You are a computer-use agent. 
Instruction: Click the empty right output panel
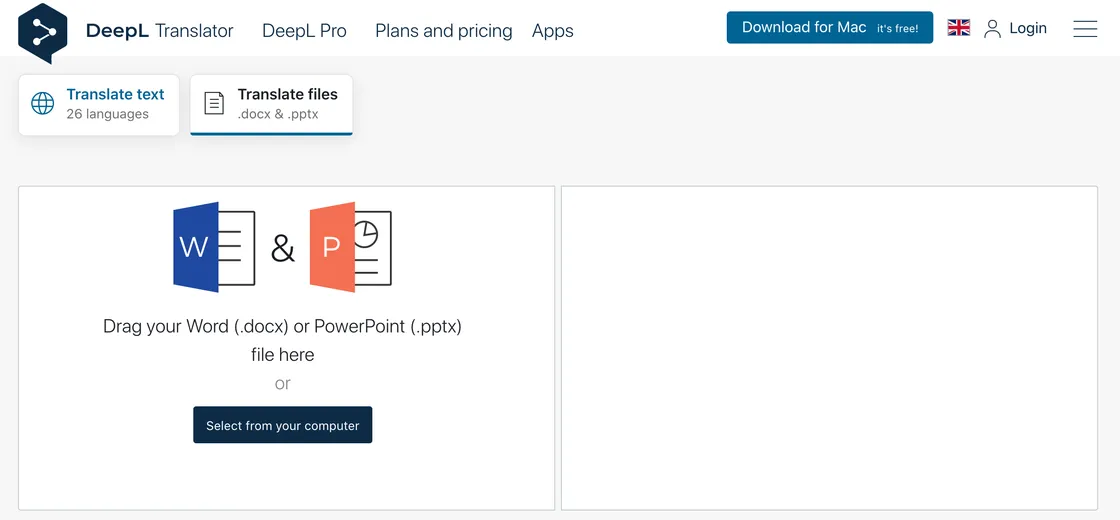tap(829, 348)
